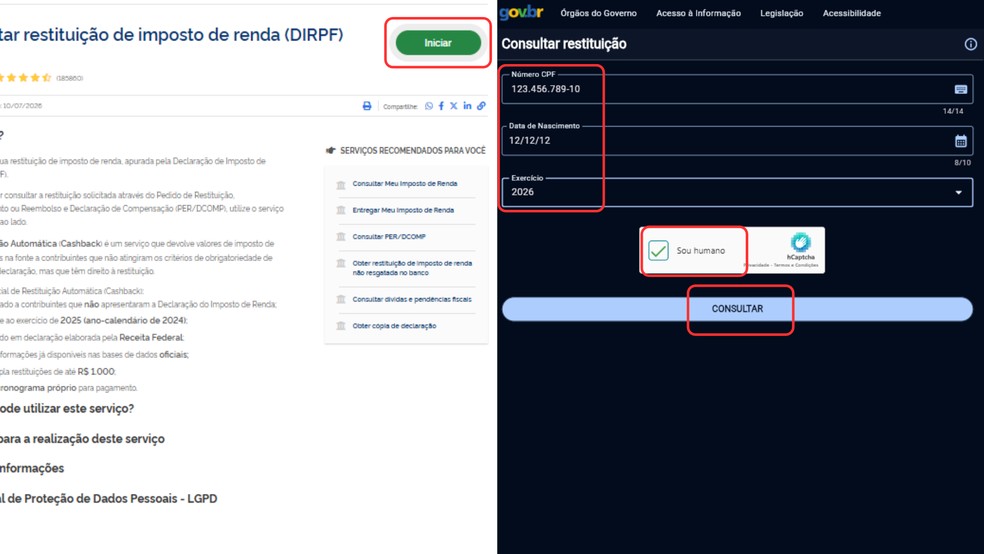Image resolution: width=984 pixels, height=554 pixels.
Task: Click the hCaptcha logo
Action: tap(801, 242)
